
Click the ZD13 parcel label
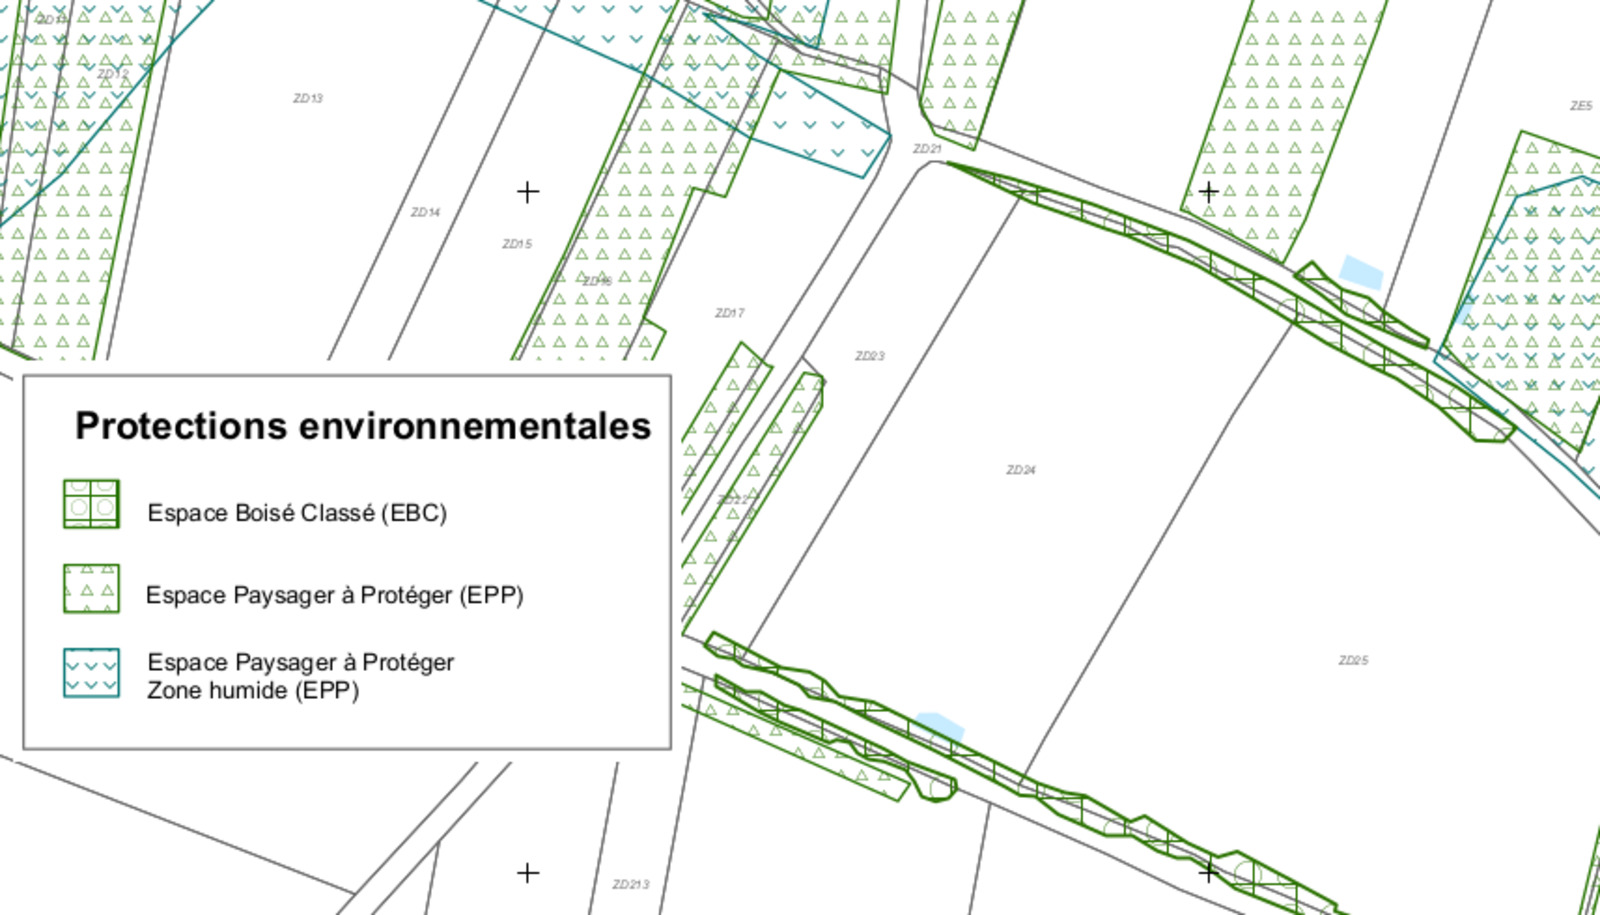pos(308,98)
